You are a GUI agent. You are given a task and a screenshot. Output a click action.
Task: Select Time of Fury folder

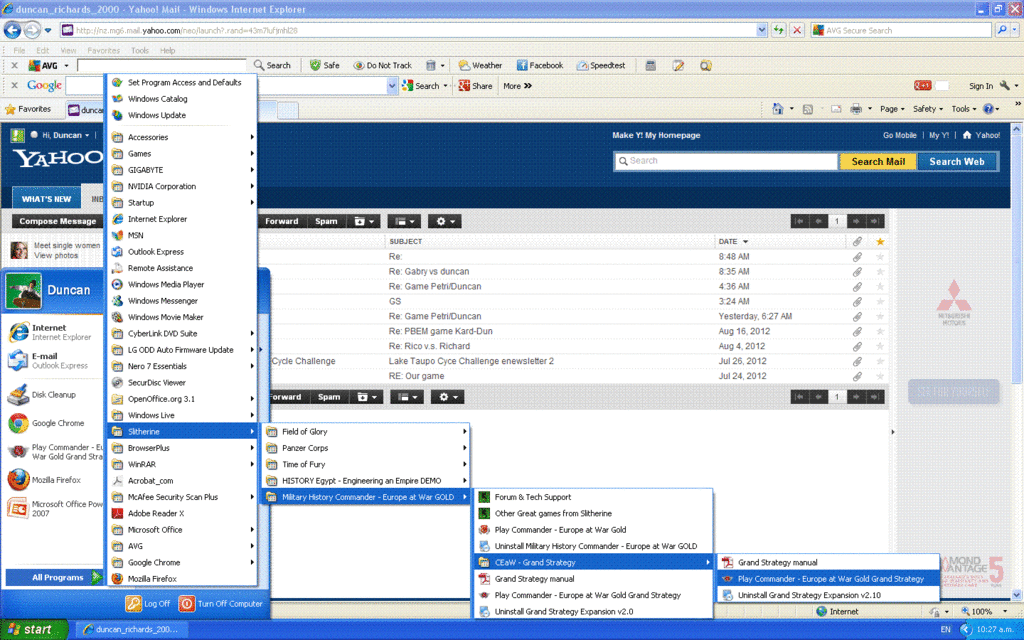[366, 464]
